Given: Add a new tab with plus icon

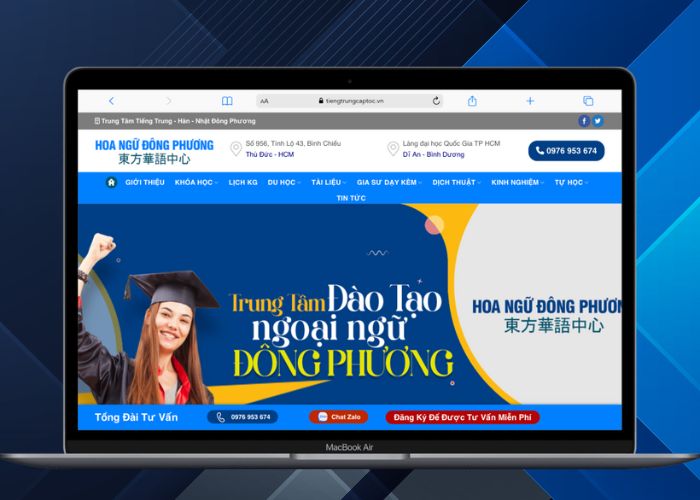Looking at the screenshot, I should click(x=530, y=101).
